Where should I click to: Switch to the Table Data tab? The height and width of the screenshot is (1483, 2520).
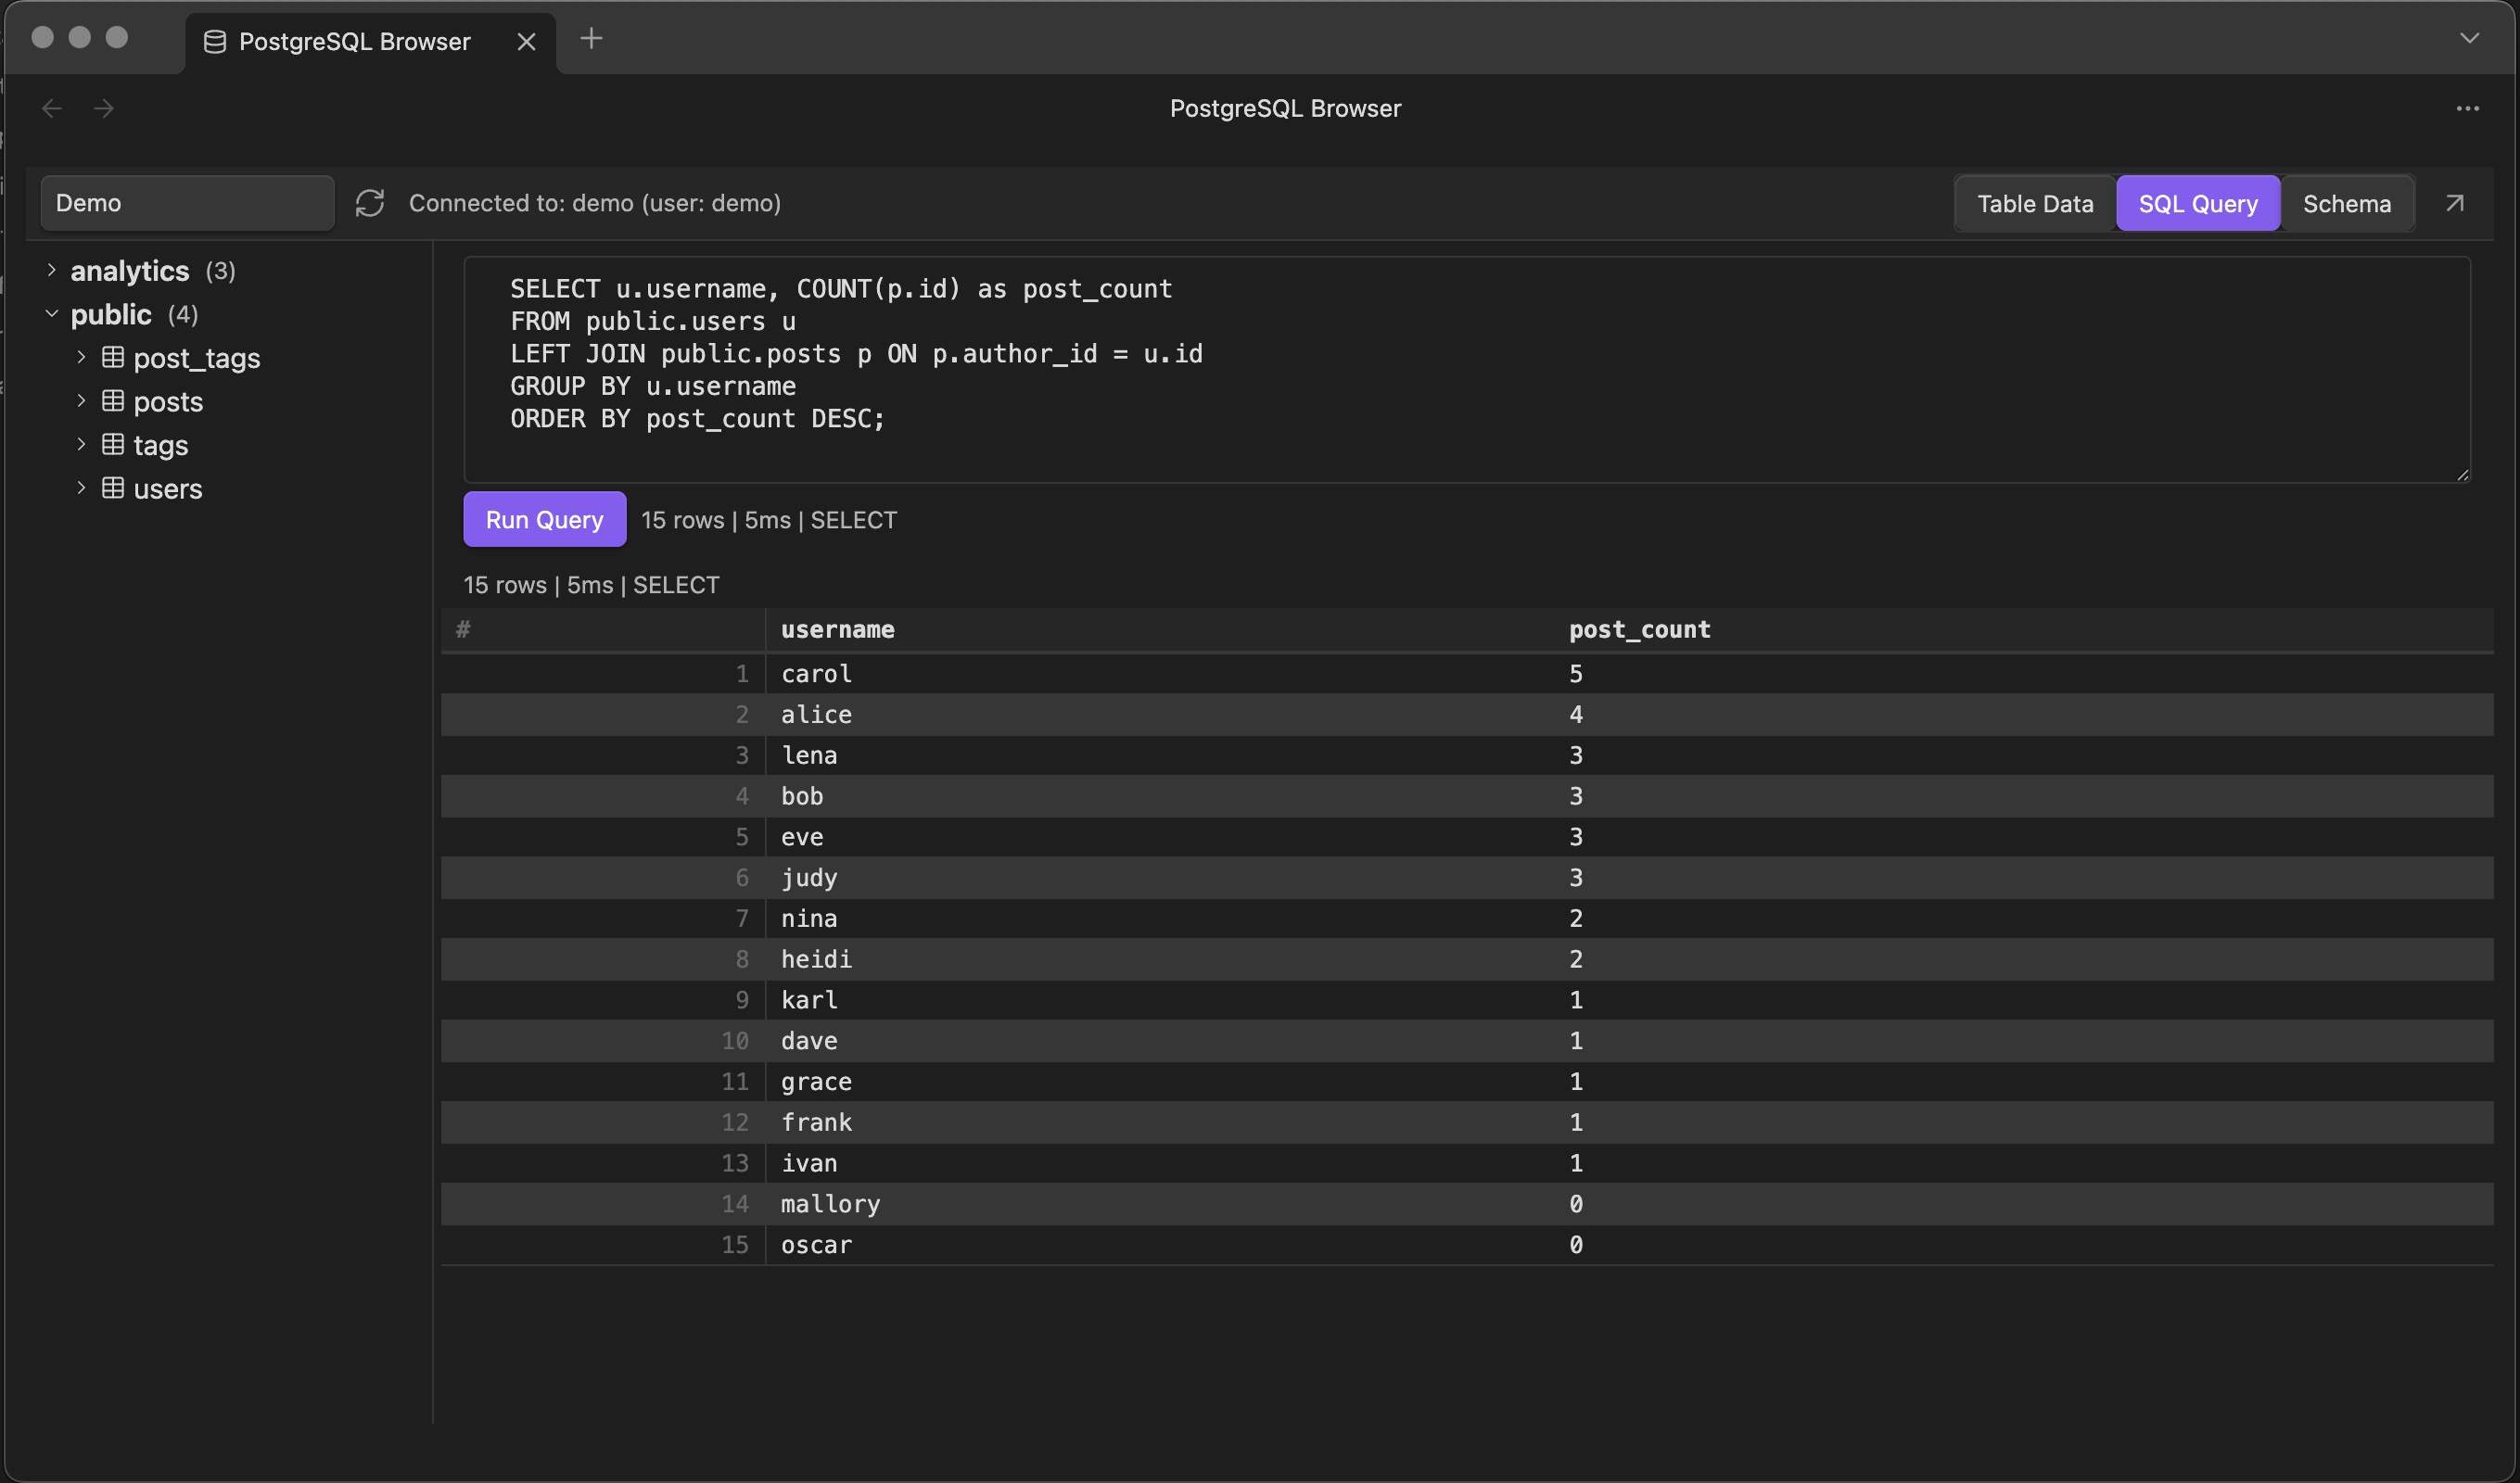[2034, 204]
